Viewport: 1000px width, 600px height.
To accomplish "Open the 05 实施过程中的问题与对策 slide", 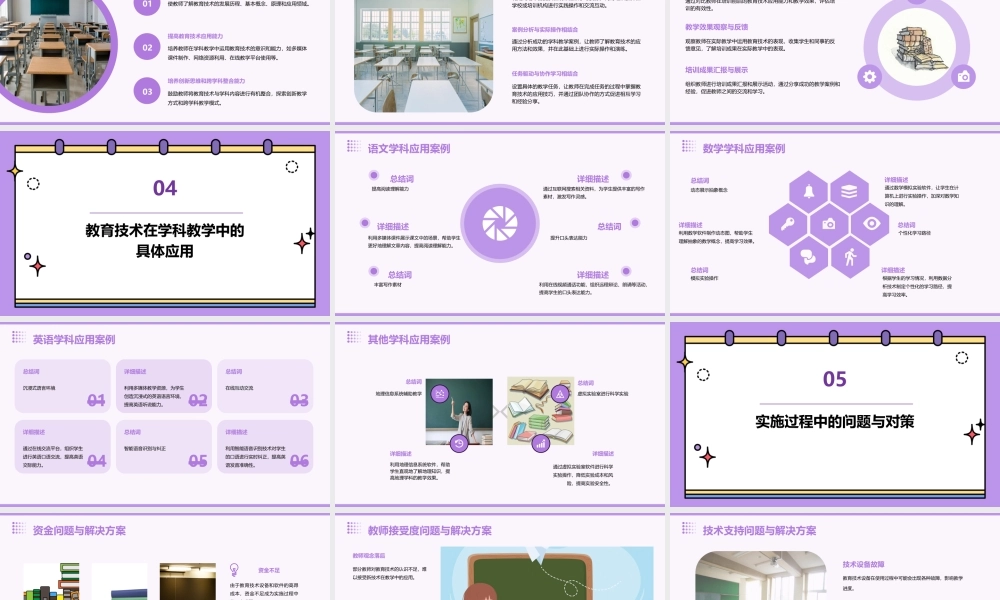I will (x=835, y=414).
